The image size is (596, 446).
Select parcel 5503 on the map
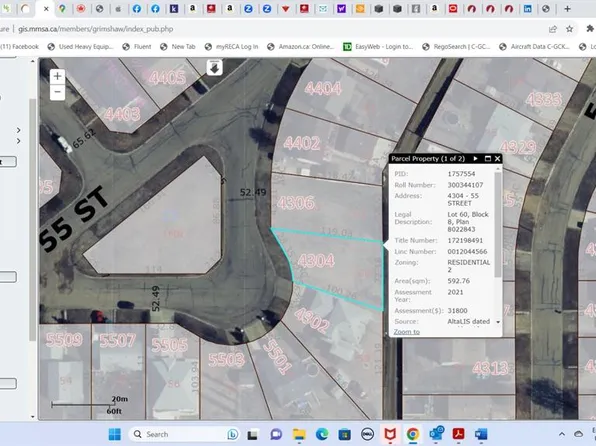point(227,359)
